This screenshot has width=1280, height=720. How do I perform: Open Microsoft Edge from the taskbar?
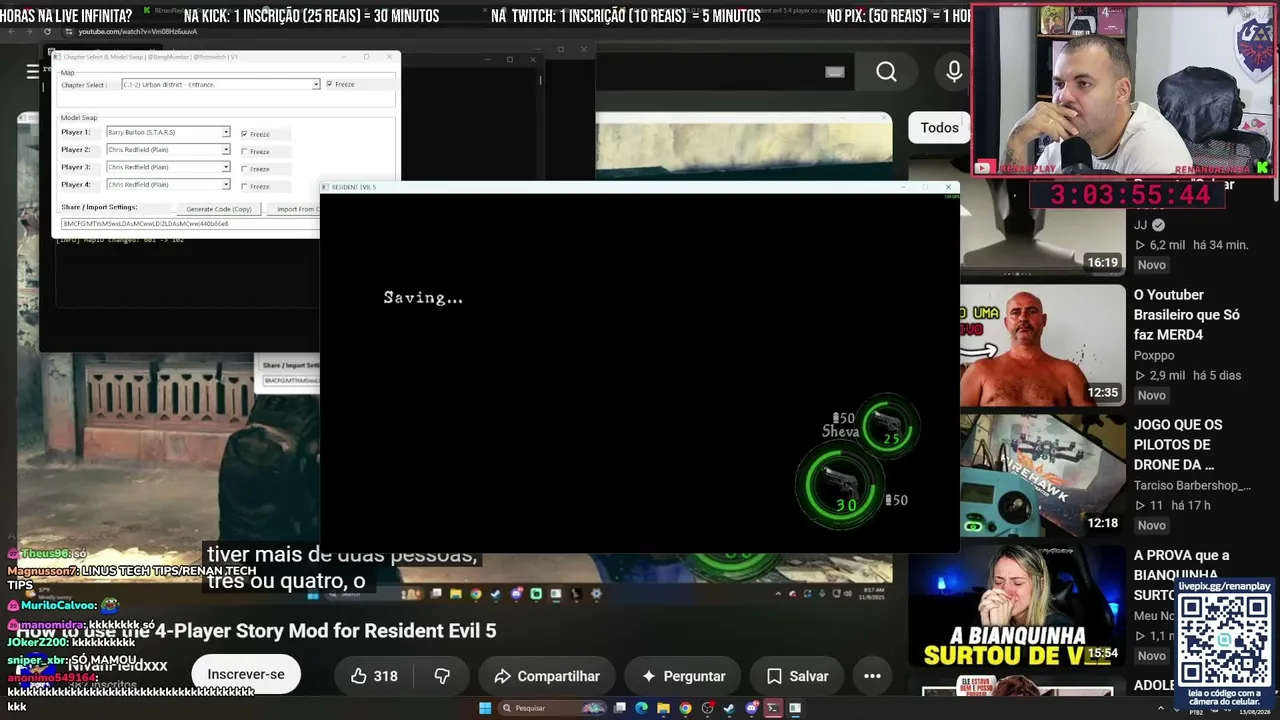click(641, 708)
